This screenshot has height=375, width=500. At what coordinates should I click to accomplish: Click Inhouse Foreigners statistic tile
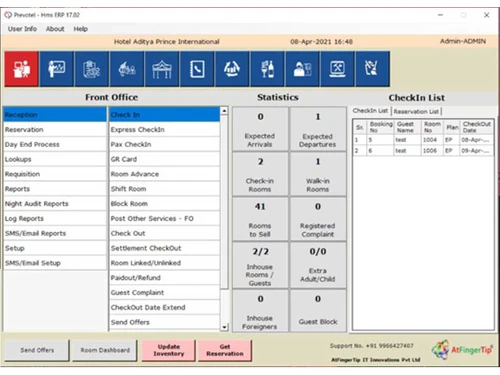coord(260,311)
